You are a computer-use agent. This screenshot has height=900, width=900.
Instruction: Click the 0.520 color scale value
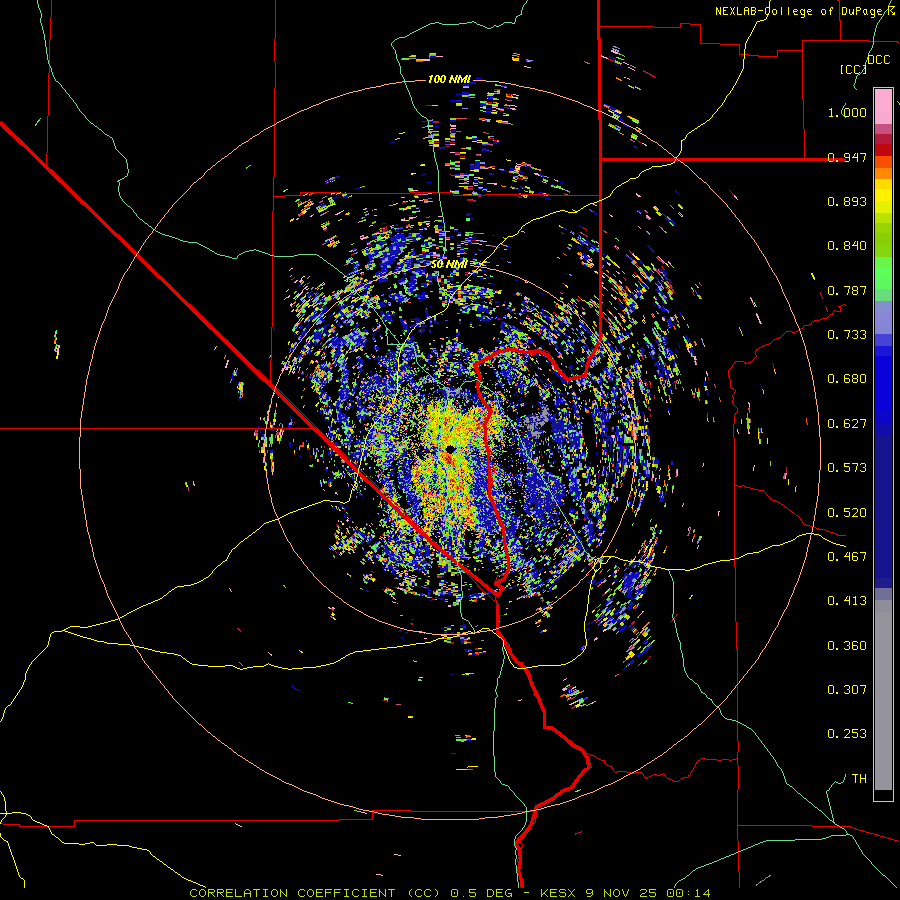point(847,513)
